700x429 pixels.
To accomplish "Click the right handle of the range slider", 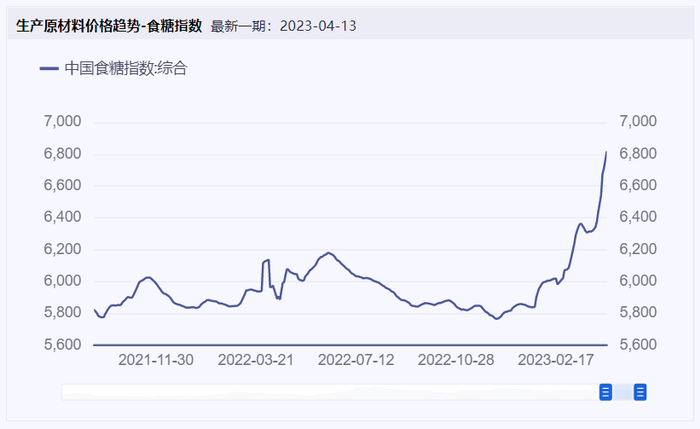I will pyautogui.click(x=640, y=392).
